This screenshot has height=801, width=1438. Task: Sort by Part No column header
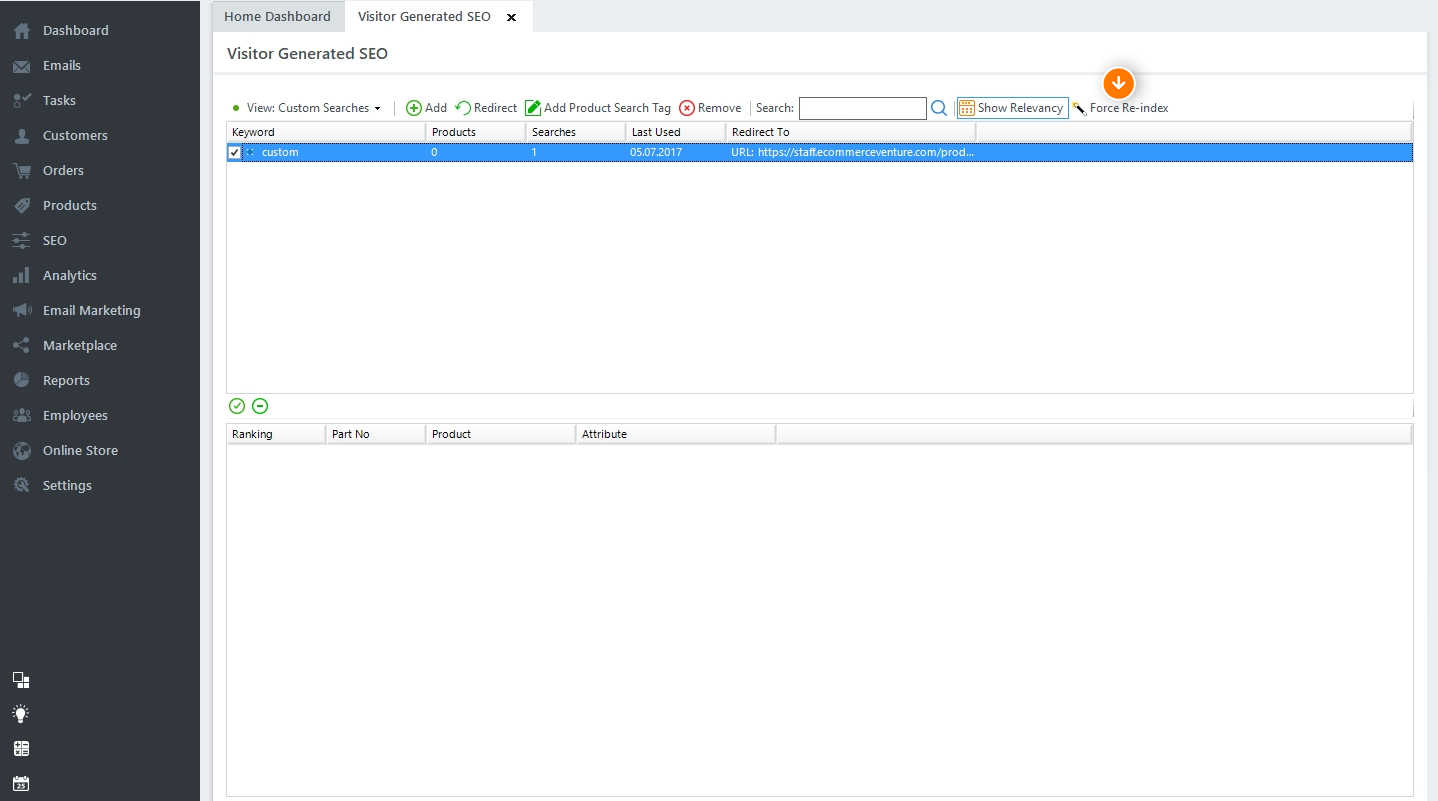(376, 434)
